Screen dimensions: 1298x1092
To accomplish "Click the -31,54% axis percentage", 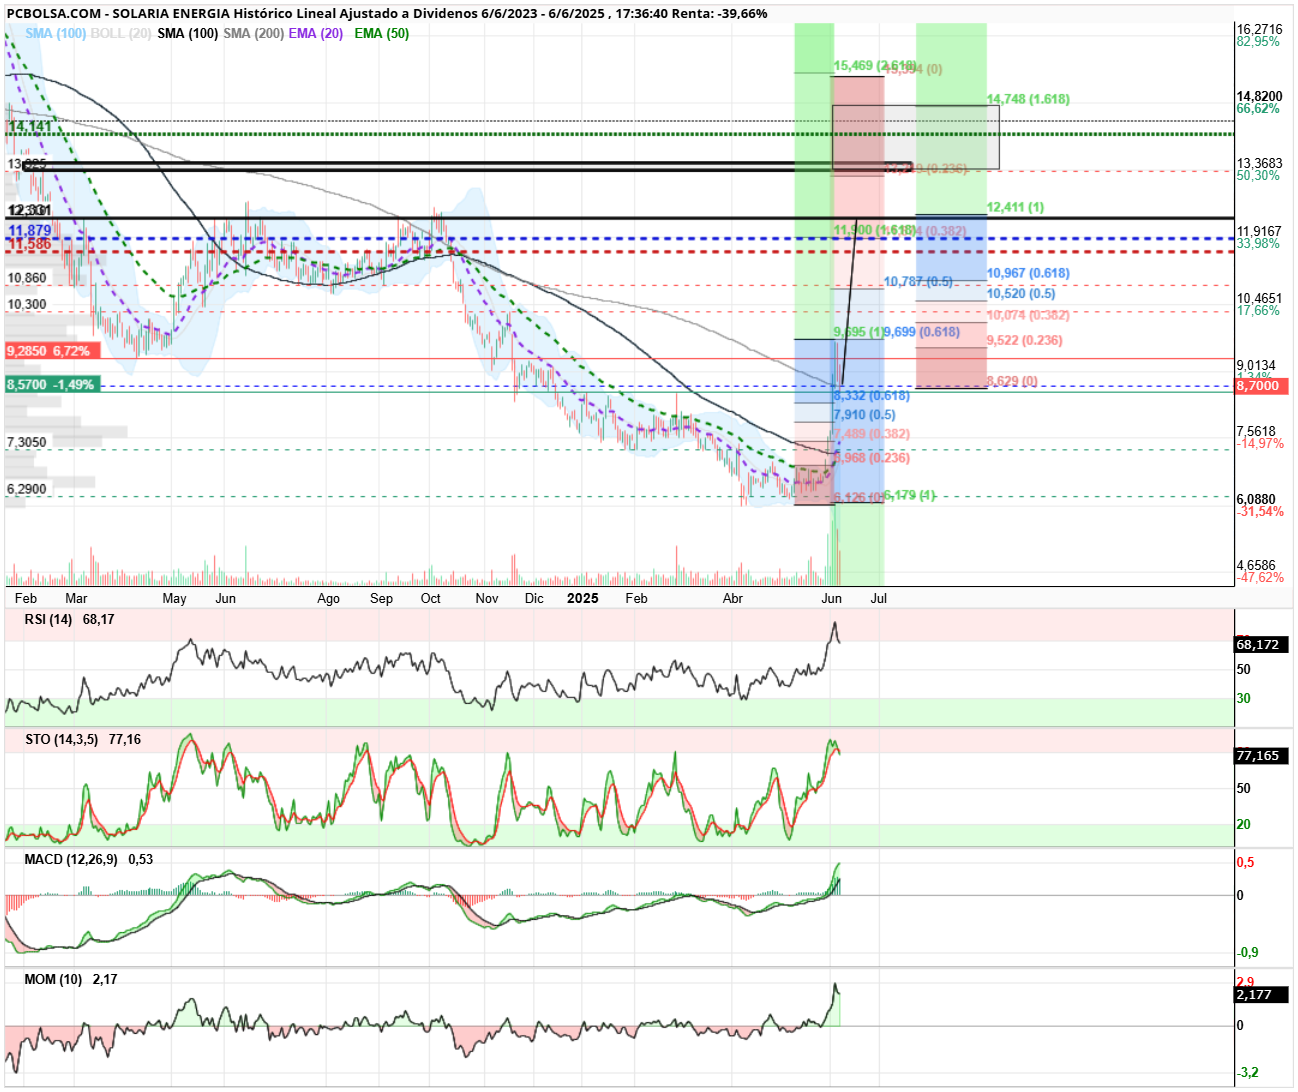I will 1260,512.
